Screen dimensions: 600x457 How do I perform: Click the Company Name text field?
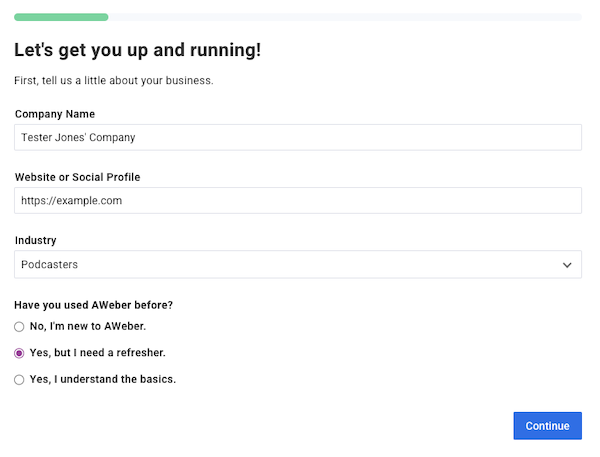(x=298, y=137)
